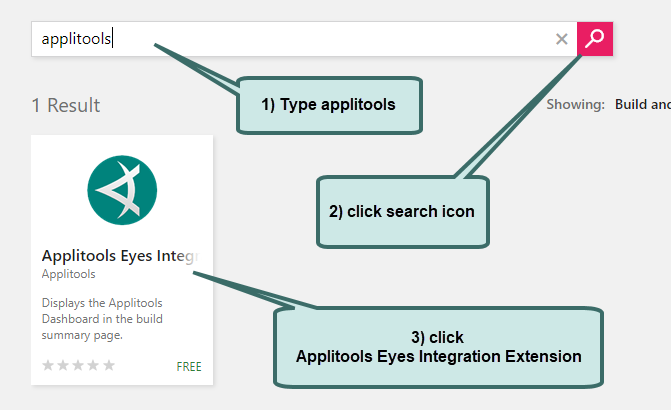Click the first rating star
The height and width of the screenshot is (410, 671).
49,366
